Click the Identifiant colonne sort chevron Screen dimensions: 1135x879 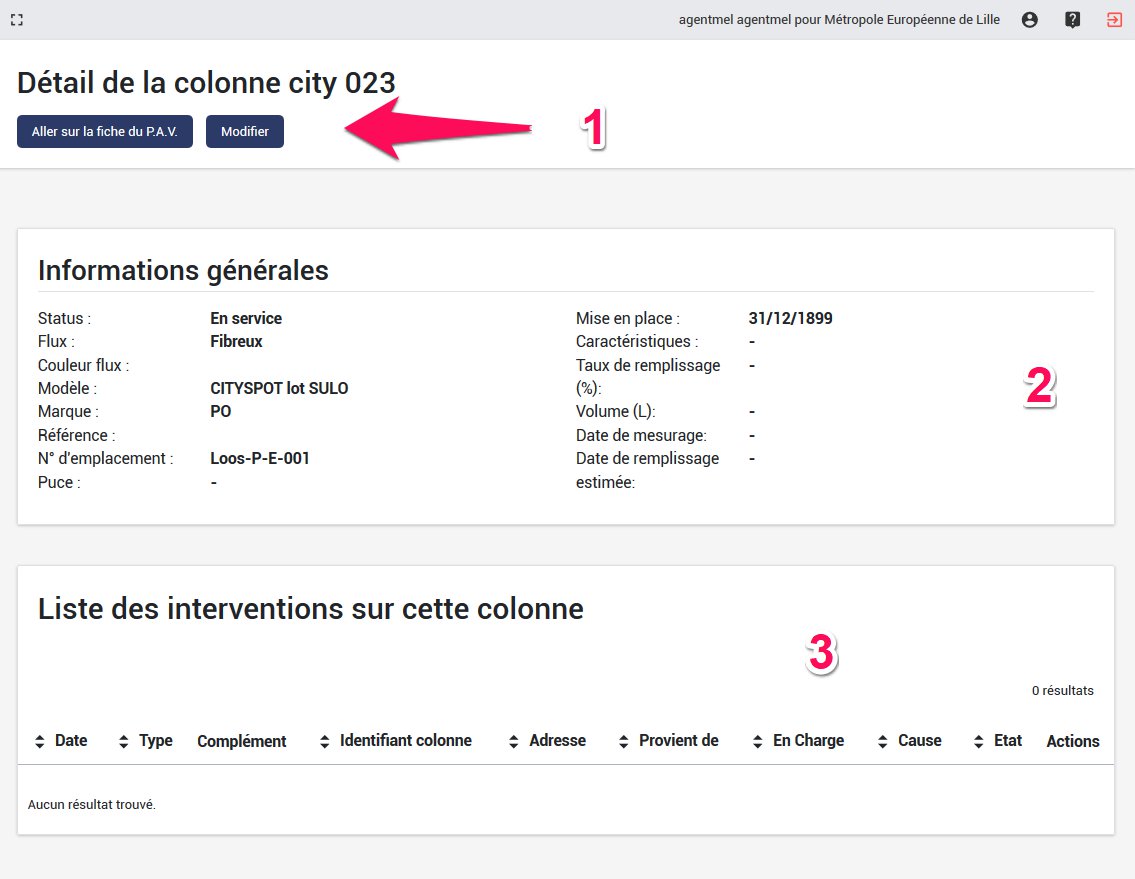[x=323, y=740]
